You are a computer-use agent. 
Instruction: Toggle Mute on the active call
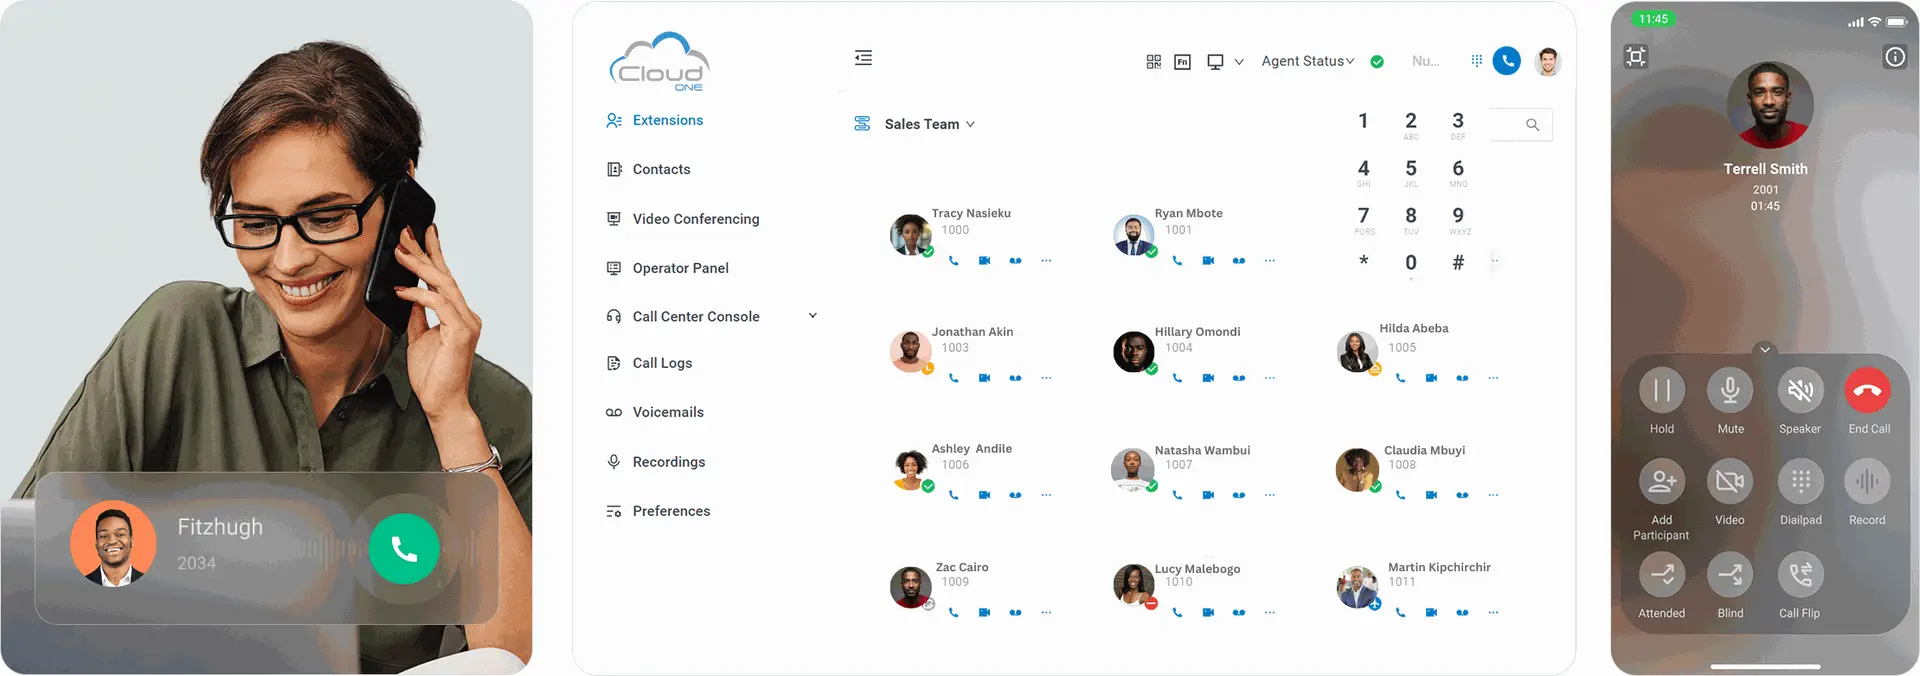click(x=1730, y=391)
